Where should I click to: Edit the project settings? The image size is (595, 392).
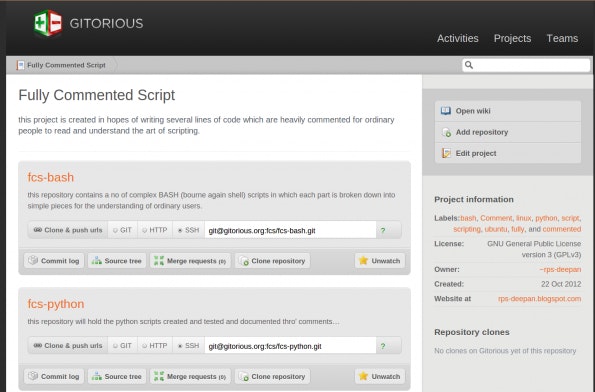pos(476,153)
